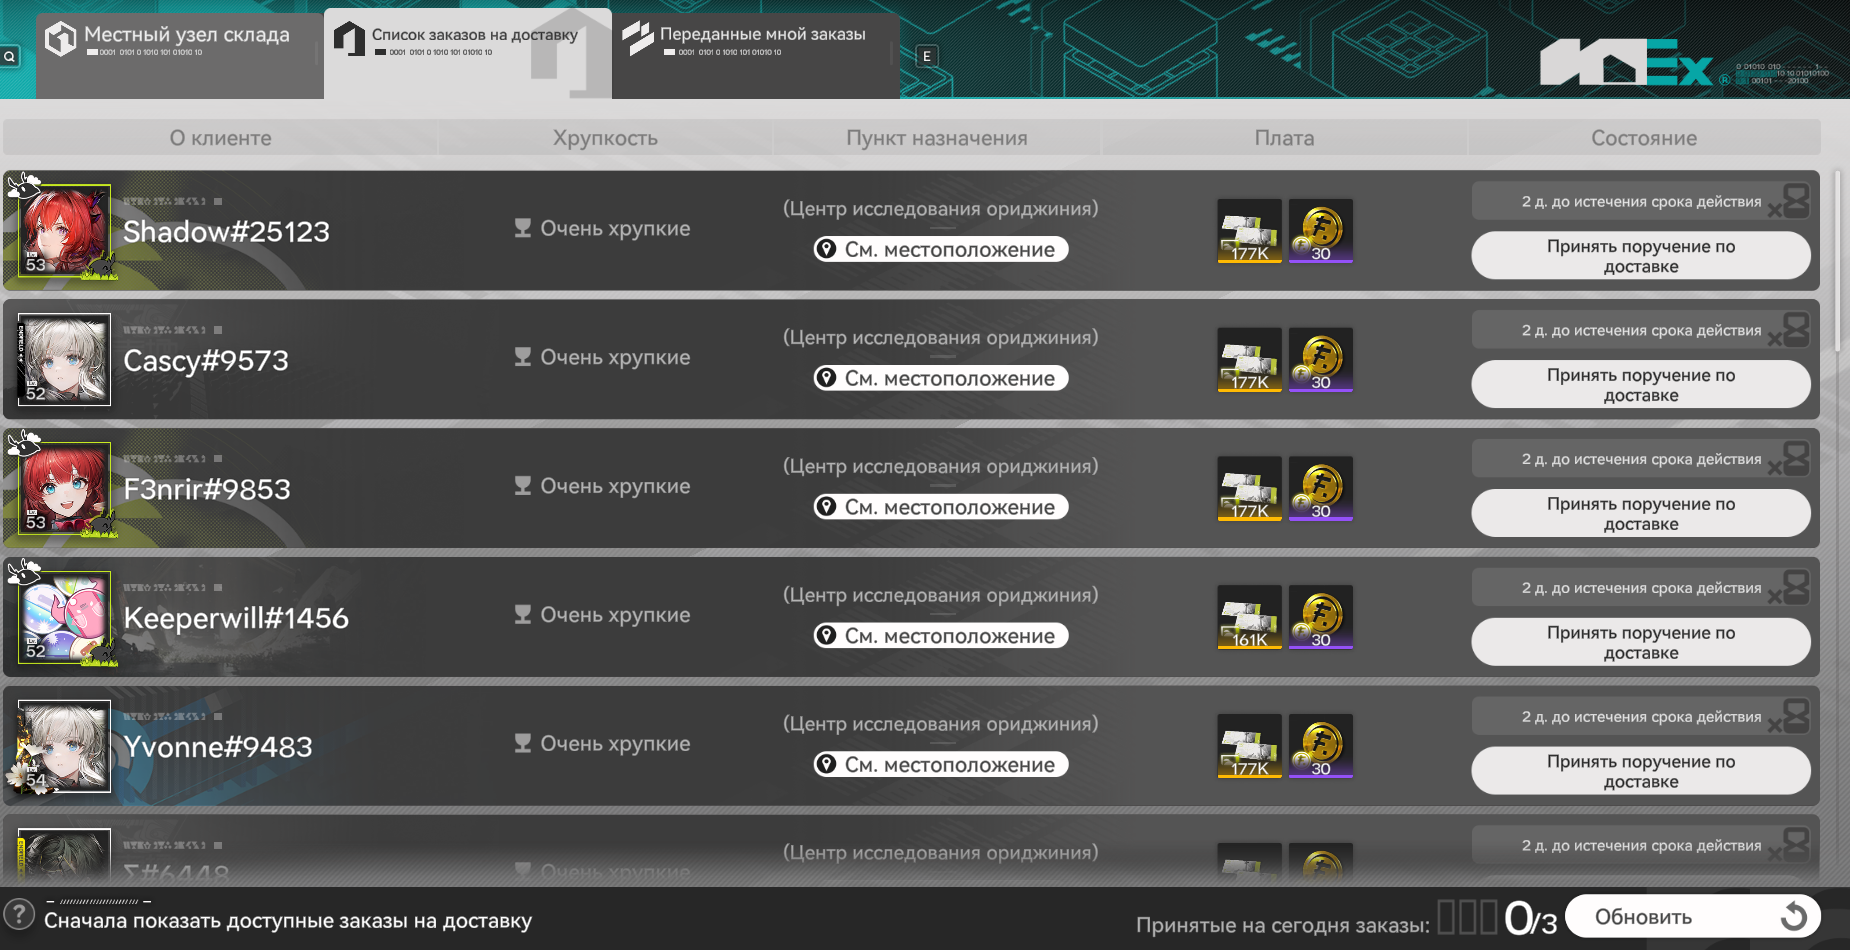The width and height of the screenshot is (1850, 950).
Task: Click the gold coin reward icon for Cascy#9573
Action: tap(1321, 360)
